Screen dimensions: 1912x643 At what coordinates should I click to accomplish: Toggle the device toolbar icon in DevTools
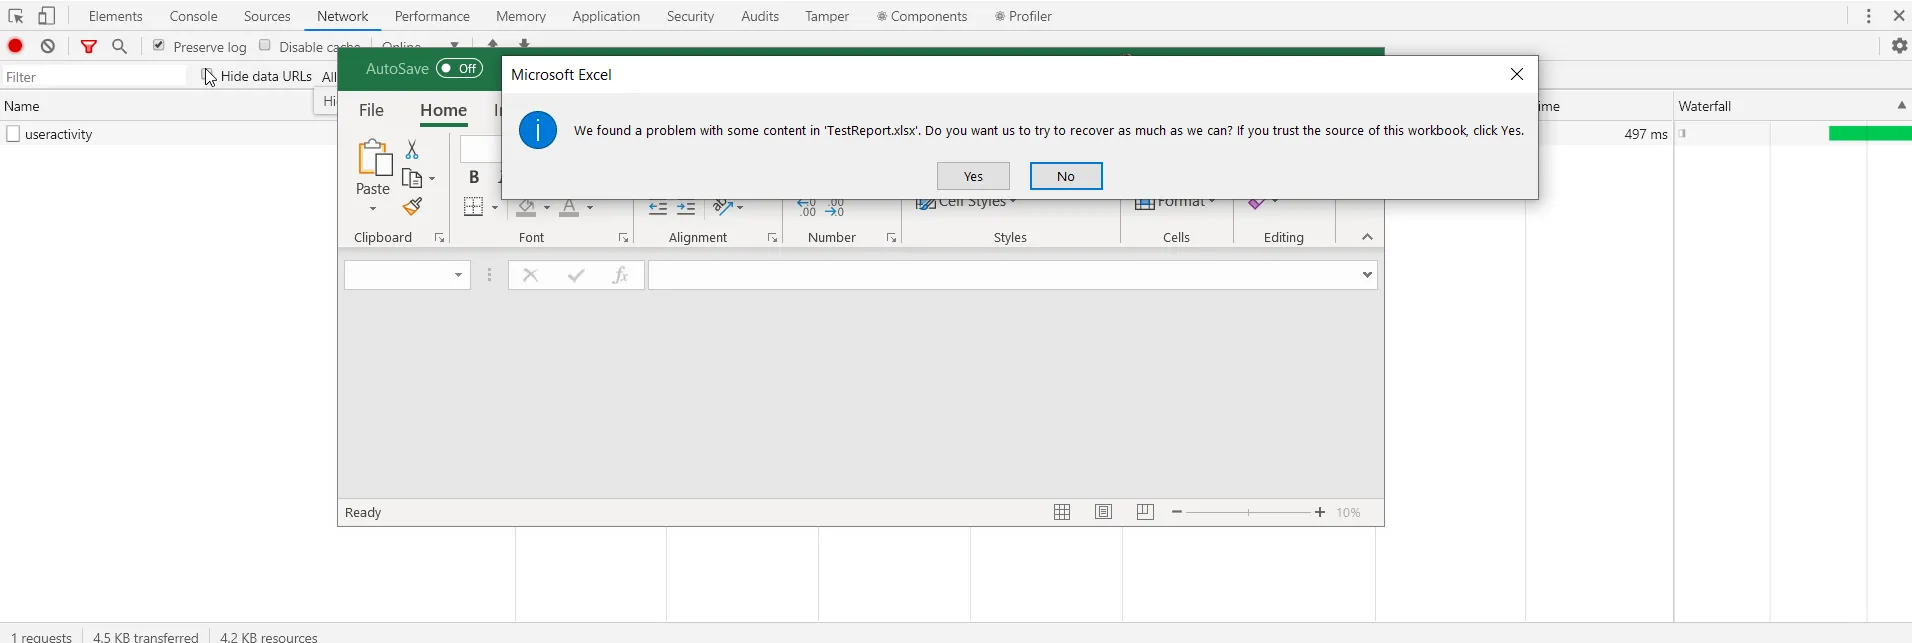47,16
